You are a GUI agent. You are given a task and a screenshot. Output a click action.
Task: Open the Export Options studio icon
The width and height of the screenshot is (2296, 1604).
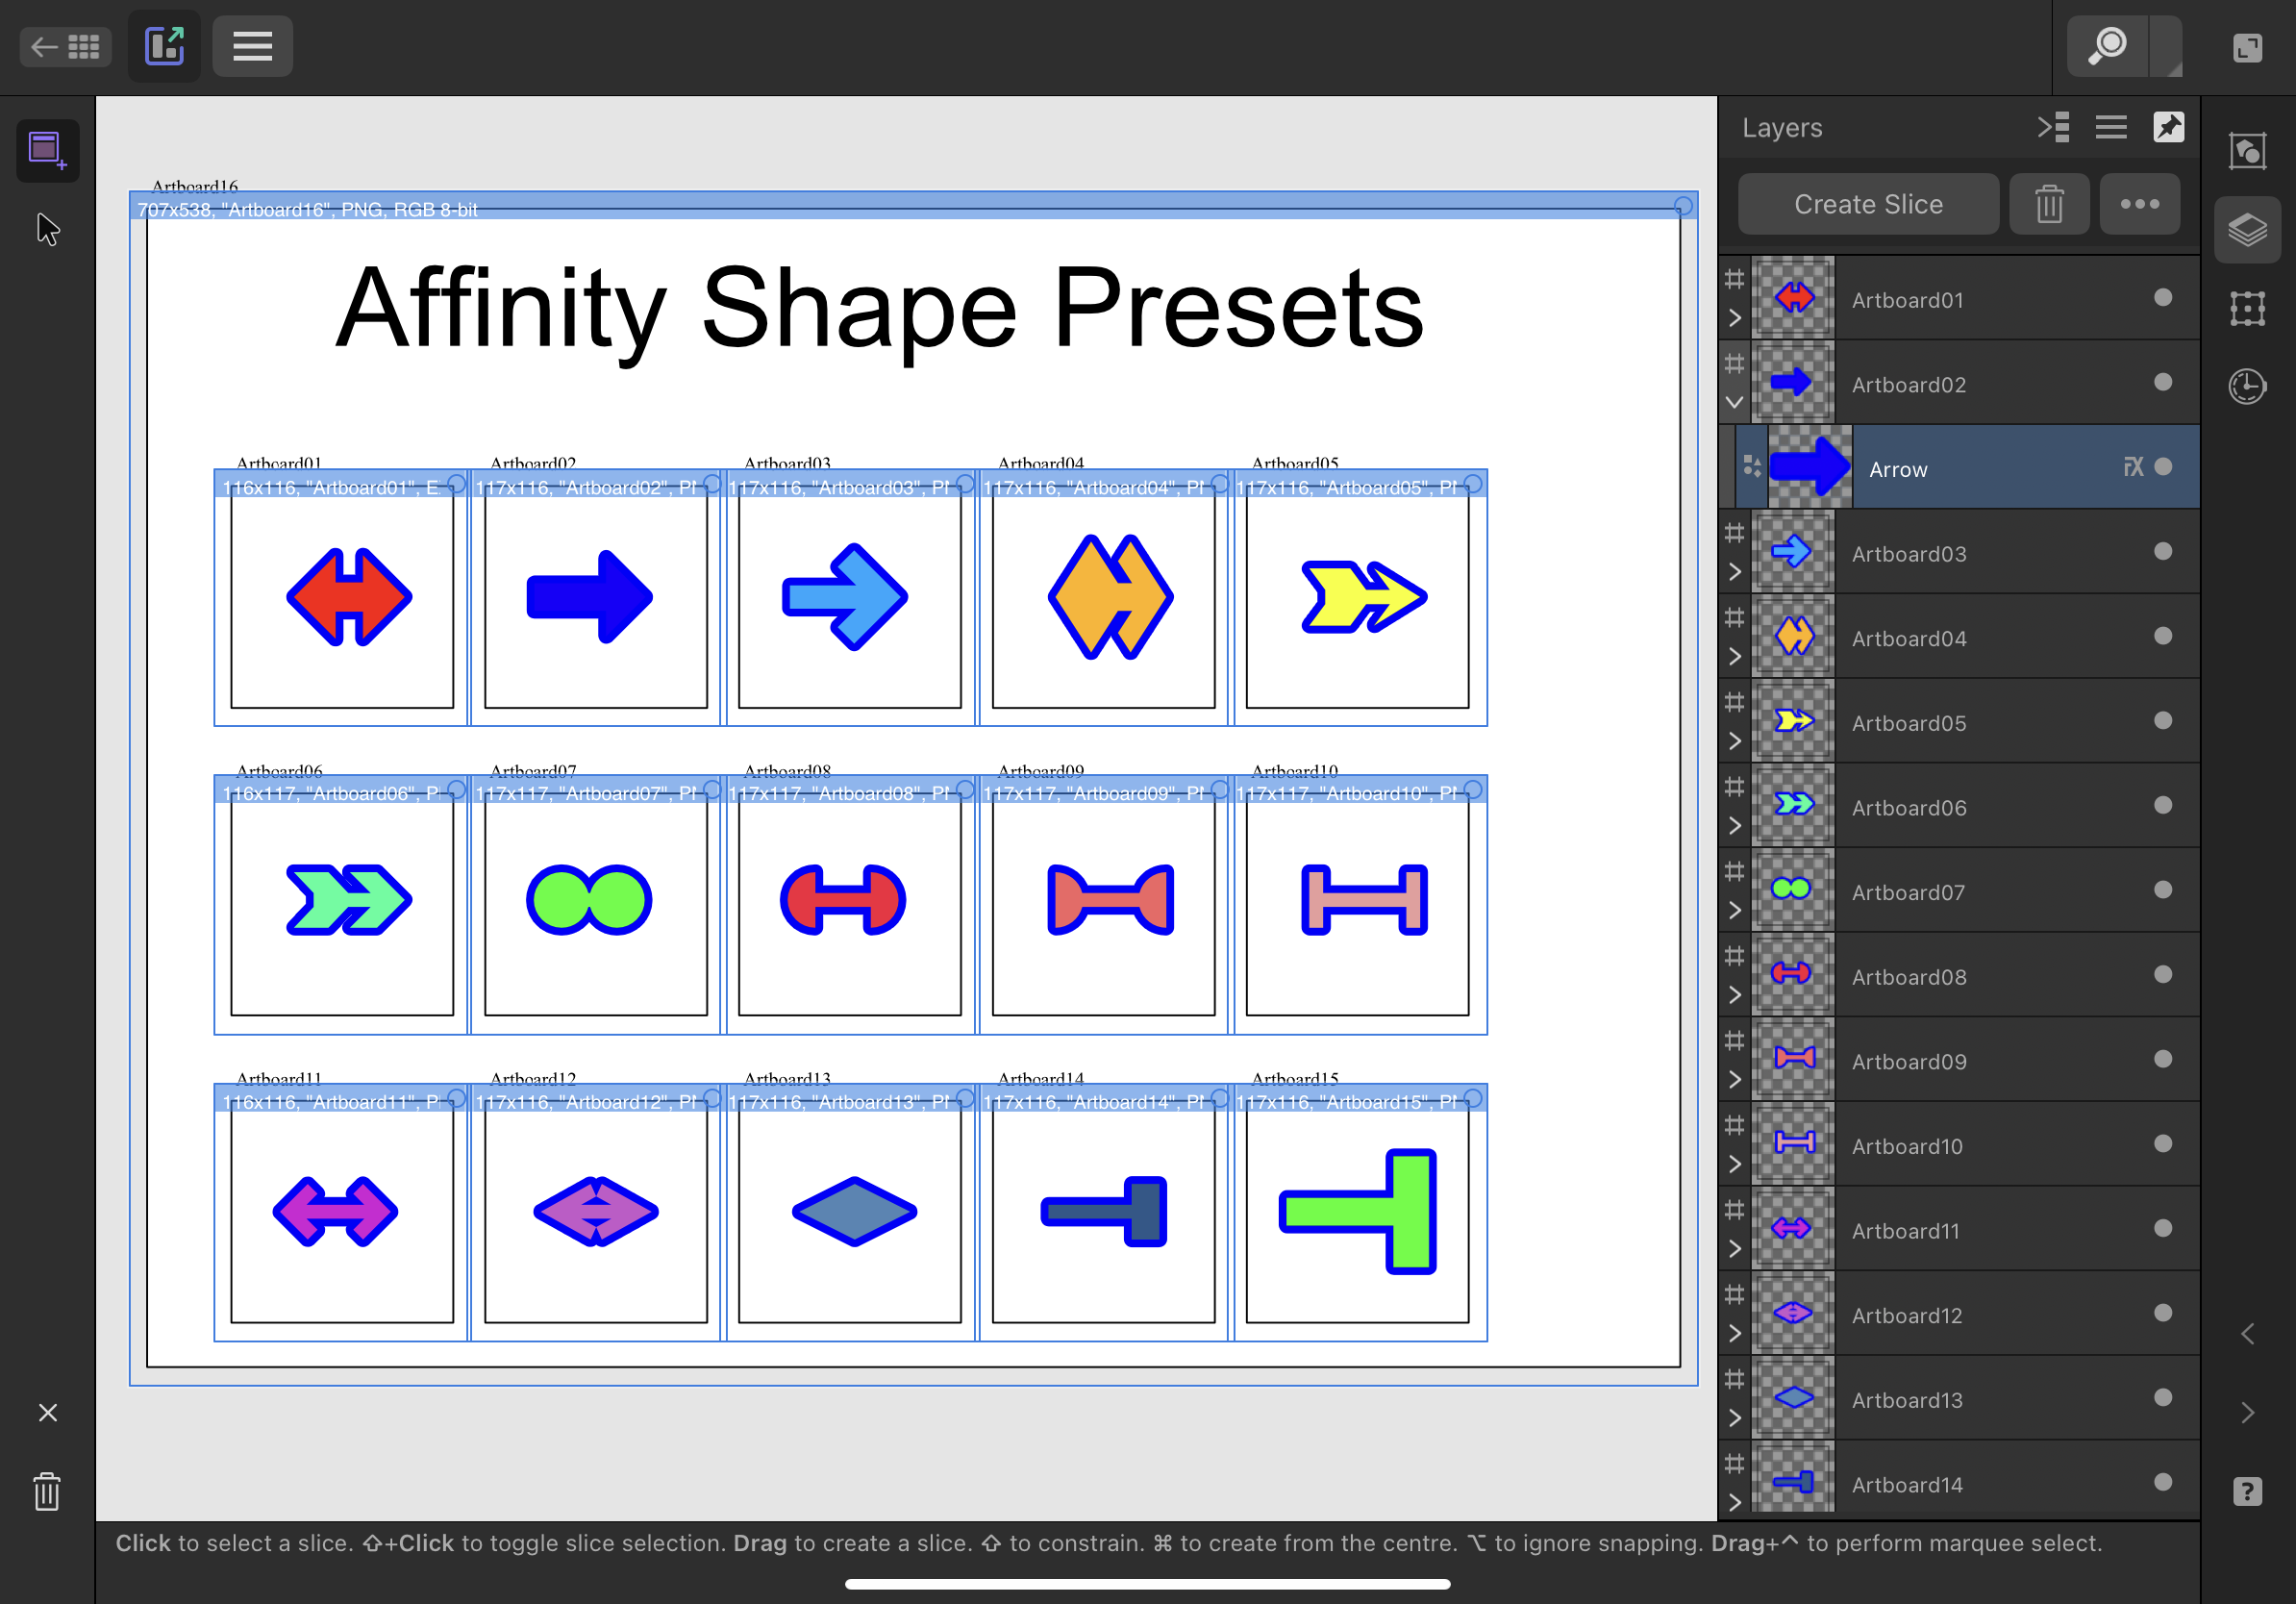[x=2247, y=152]
